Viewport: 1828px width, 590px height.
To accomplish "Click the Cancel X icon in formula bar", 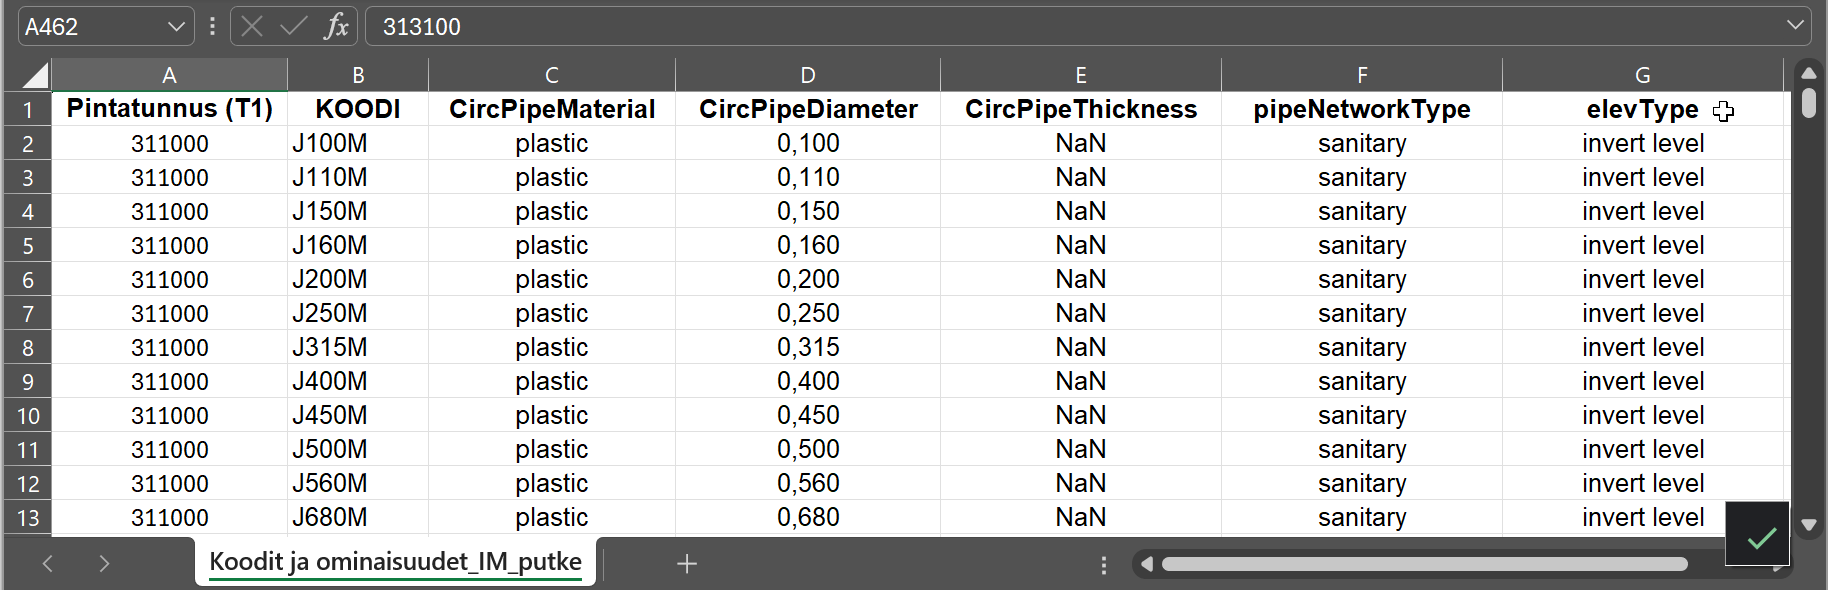I will (x=252, y=27).
